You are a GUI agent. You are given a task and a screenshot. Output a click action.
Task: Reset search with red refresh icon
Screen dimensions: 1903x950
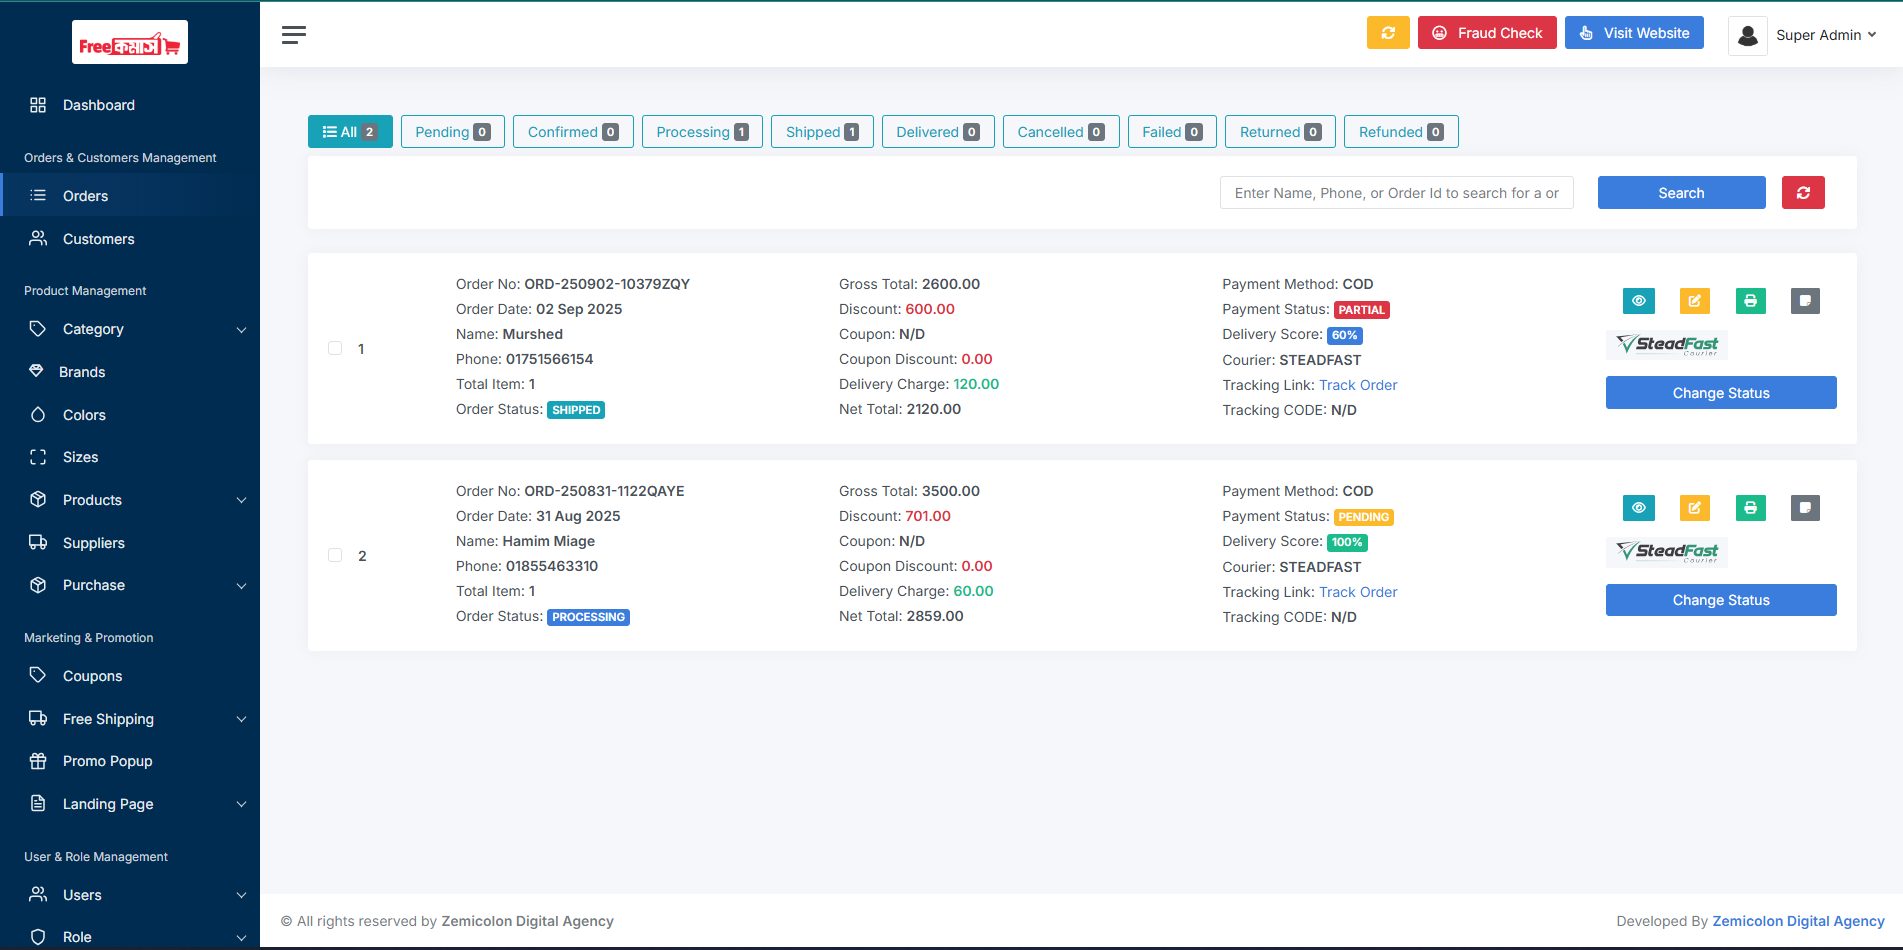coord(1802,193)
